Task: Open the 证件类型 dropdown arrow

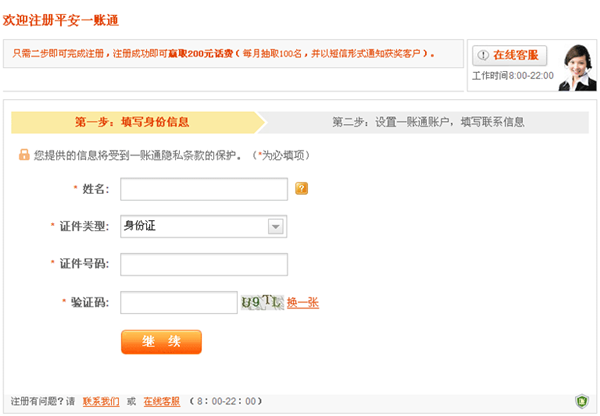Action: tap(276, 227)
